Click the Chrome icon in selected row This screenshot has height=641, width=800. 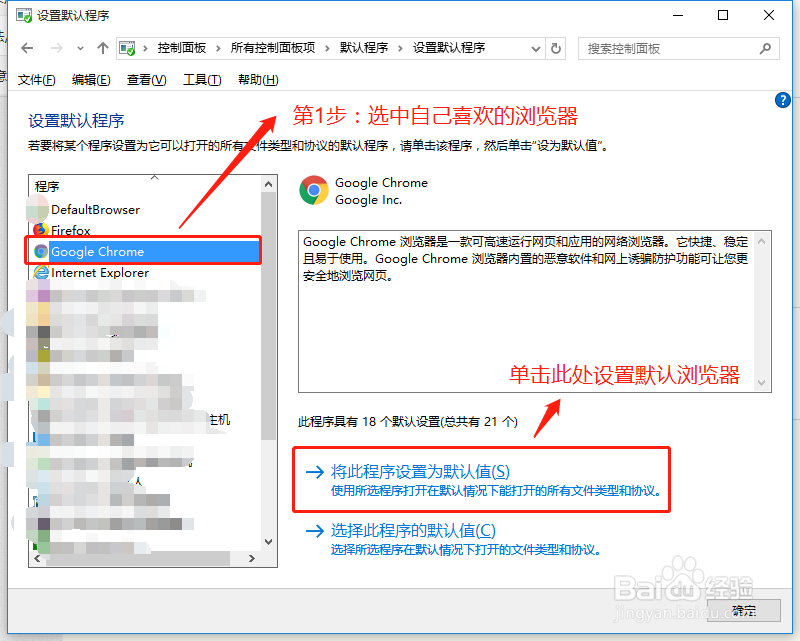tap(41, 251)
